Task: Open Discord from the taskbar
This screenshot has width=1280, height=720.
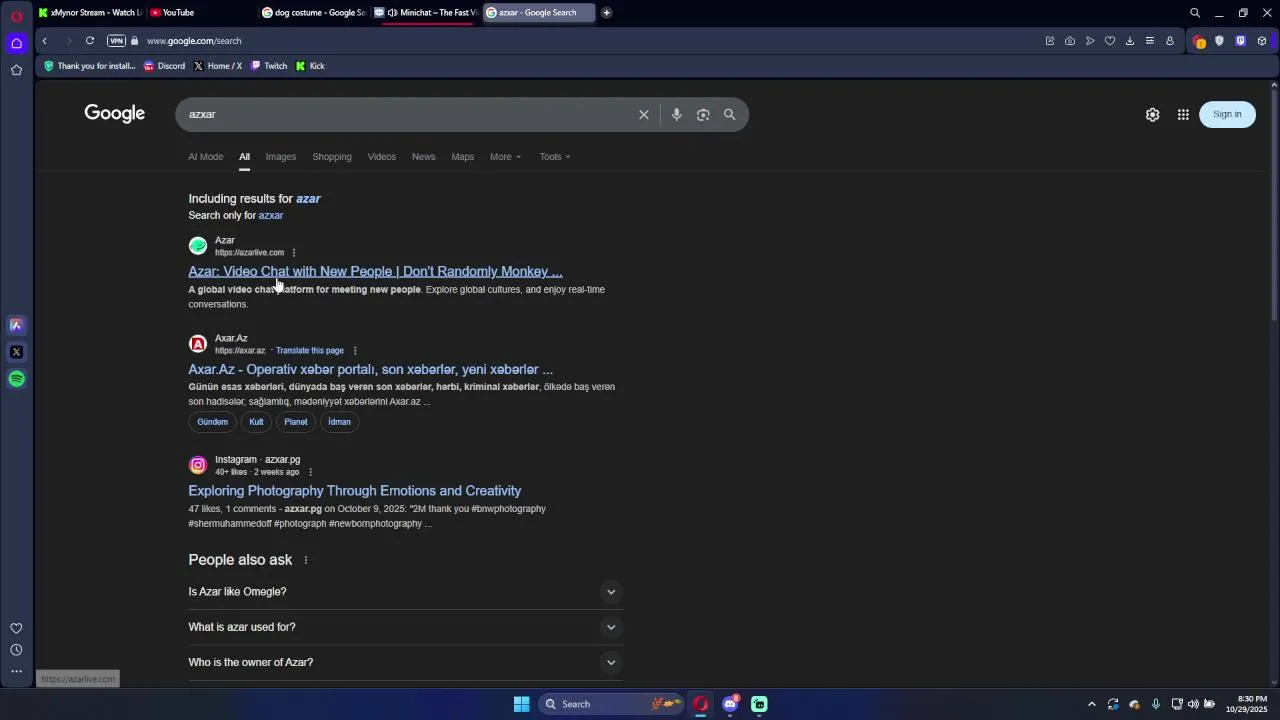Action: pyautogui.click(x=730, y=704)
